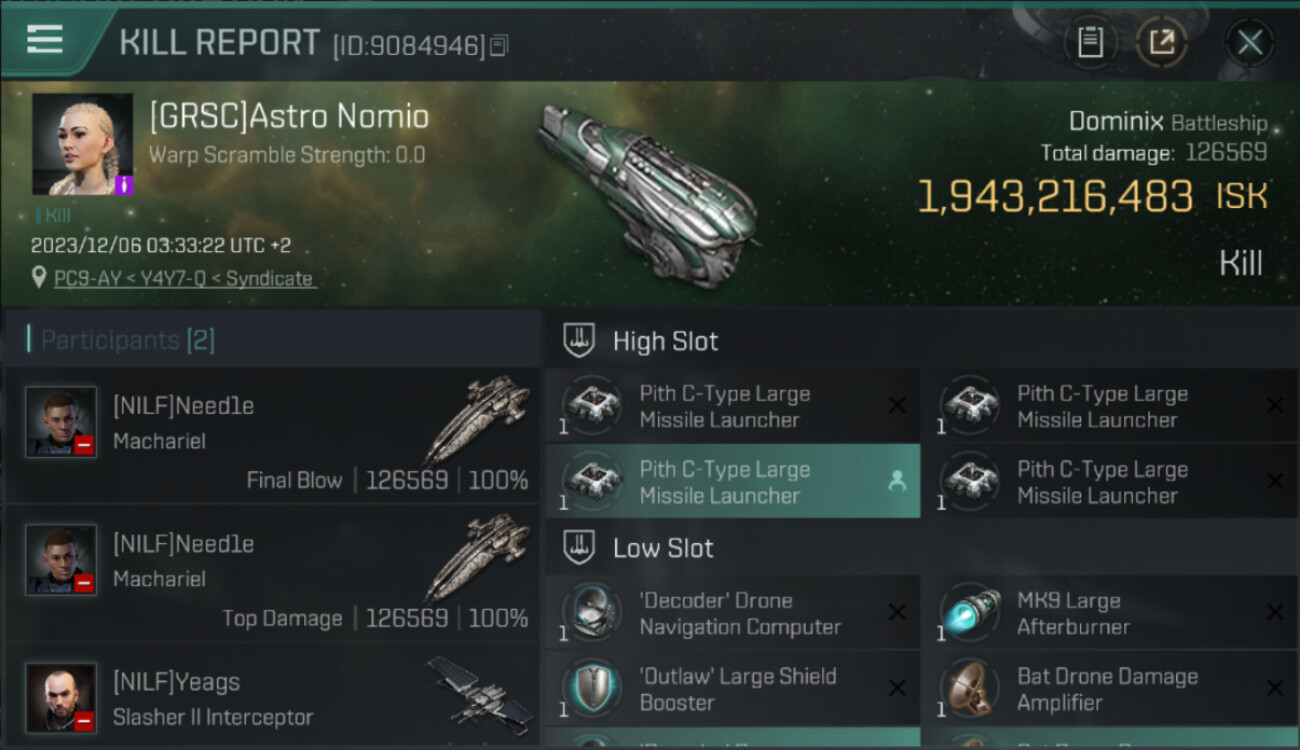Select the Yeags pilot portrait
This screenshot has width=1300, height=750.
[x=61, y=696]
